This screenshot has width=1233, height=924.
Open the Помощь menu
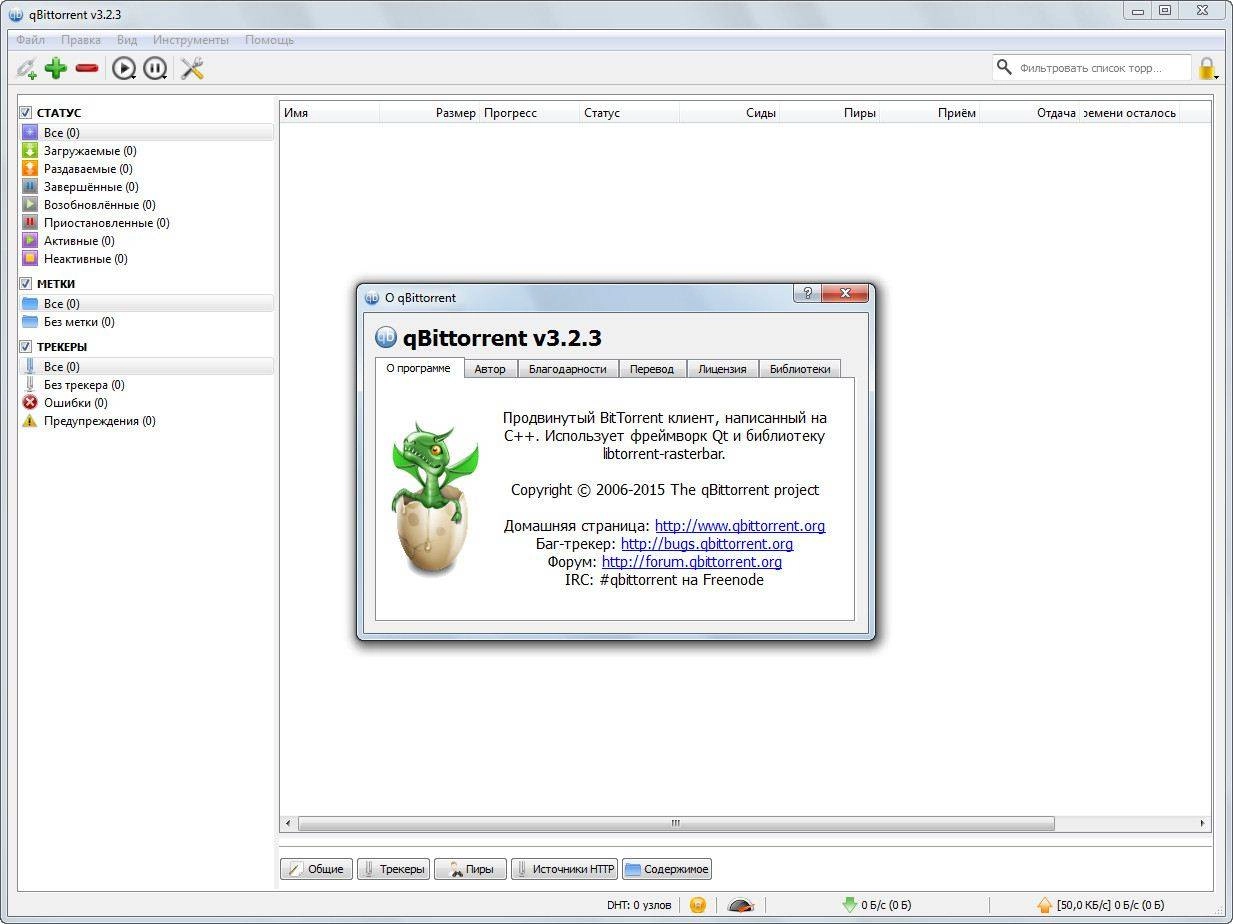click(269, 40)
